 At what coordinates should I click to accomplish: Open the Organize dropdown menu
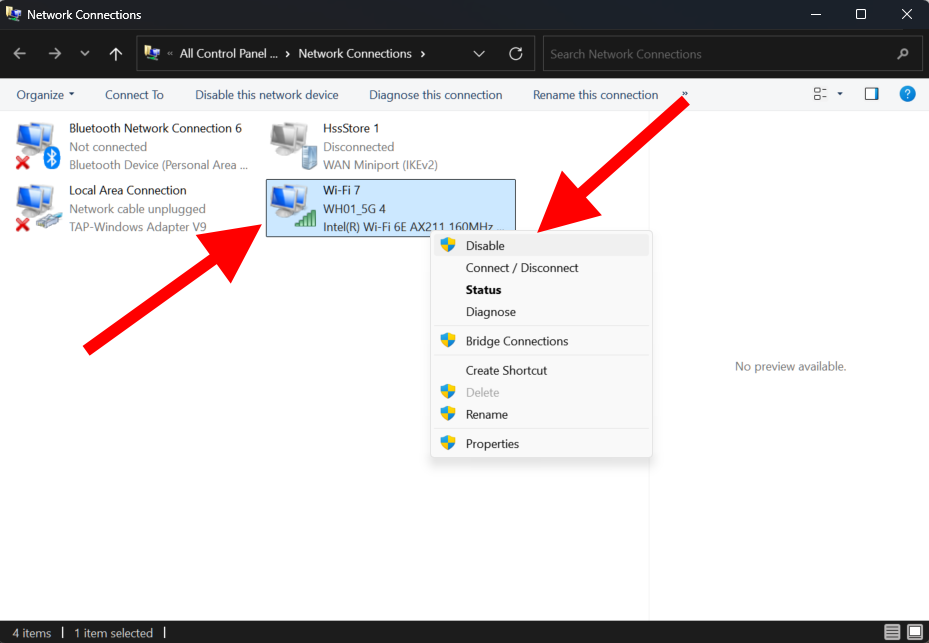46,95
